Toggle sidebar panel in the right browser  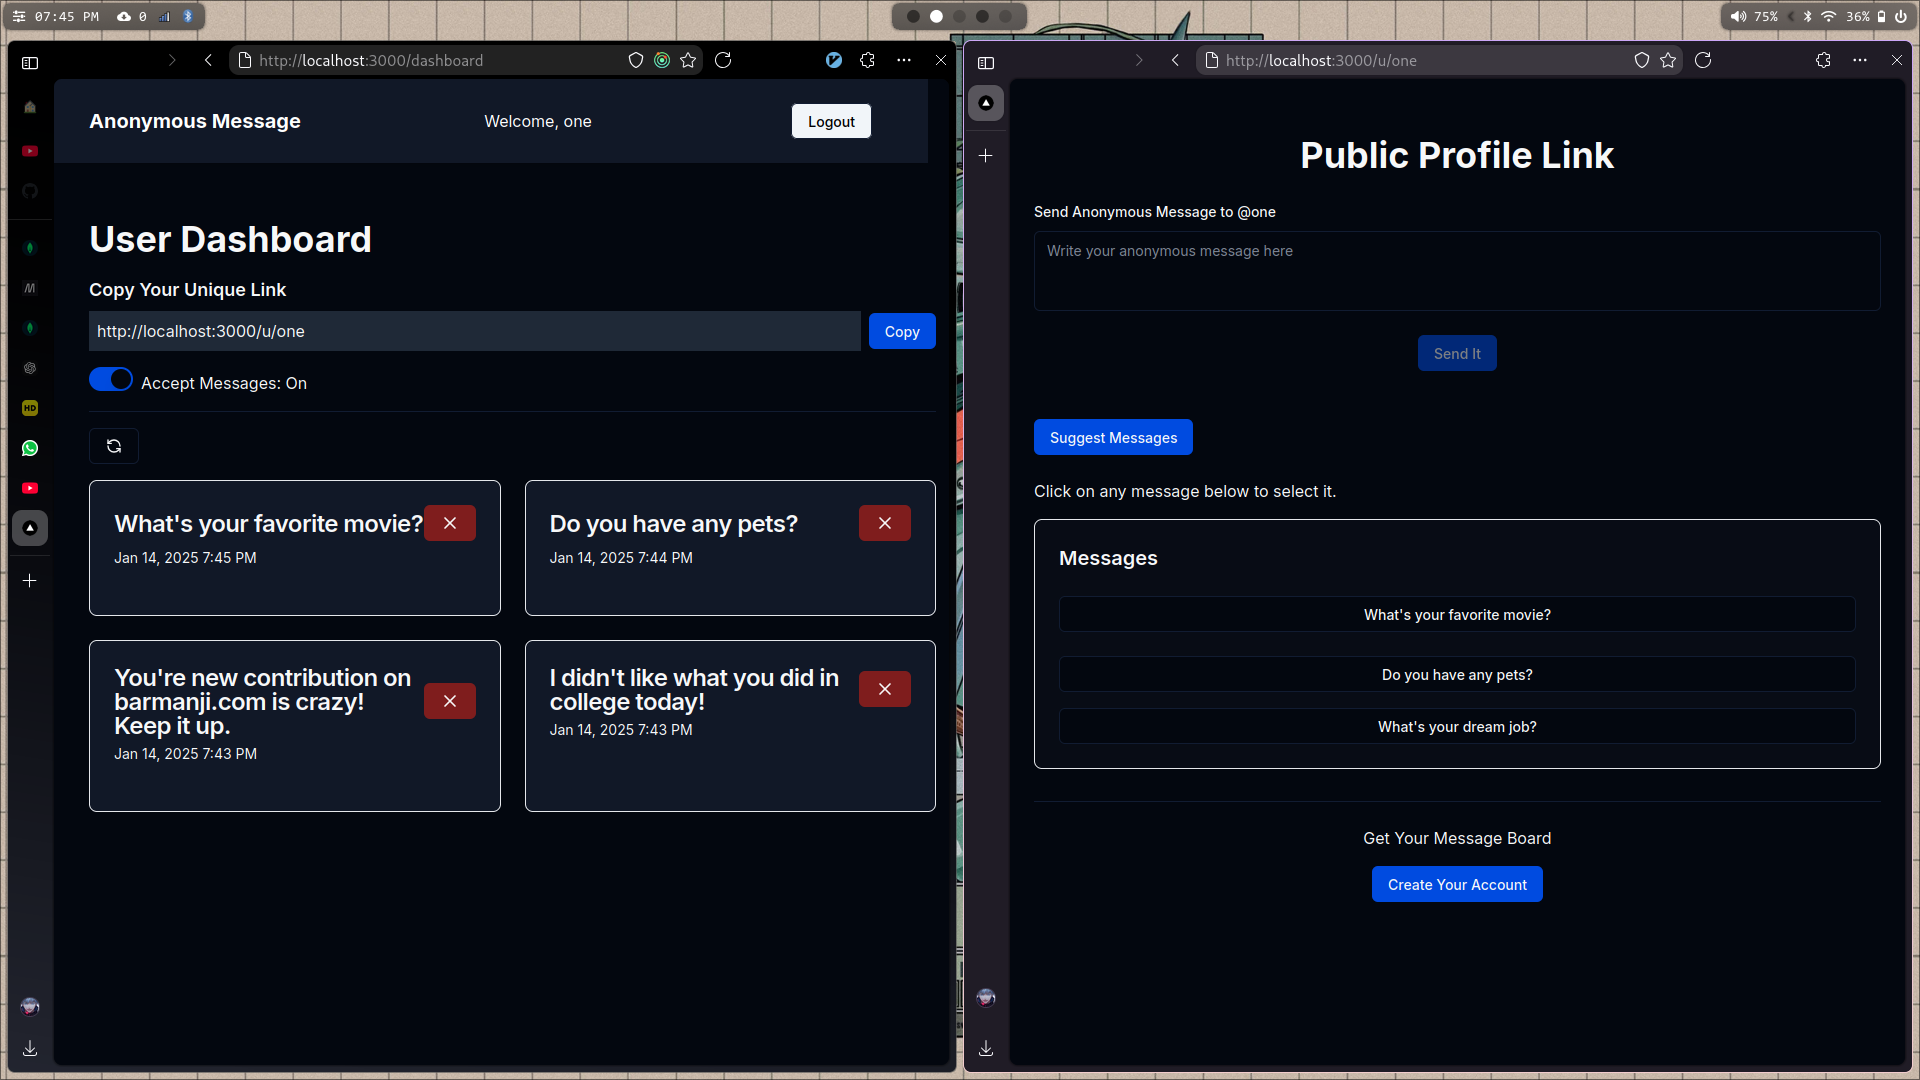[986, 63]
